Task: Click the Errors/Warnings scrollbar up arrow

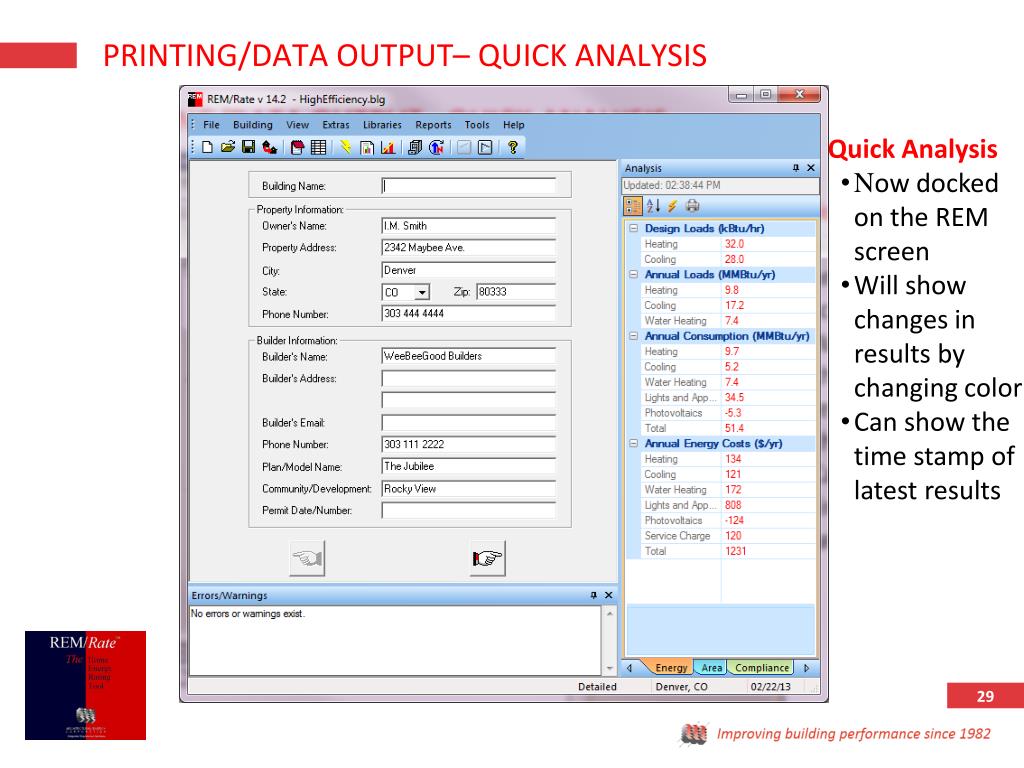Action: coord(609,613)
